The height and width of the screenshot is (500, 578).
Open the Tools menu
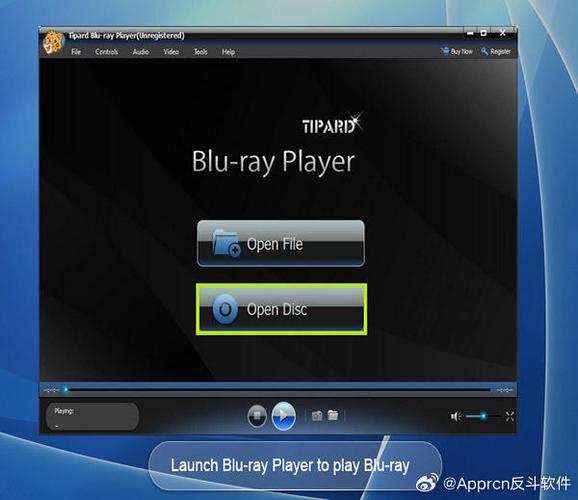pos(201,52)
